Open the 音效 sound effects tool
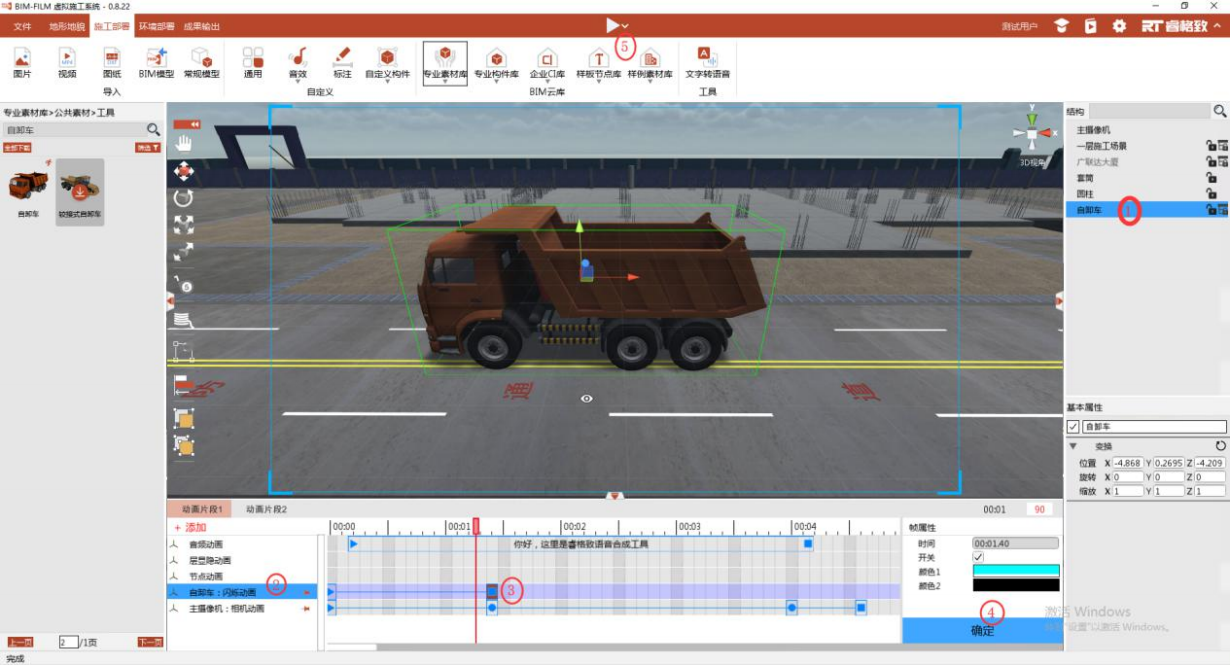The height and width of the screenshot is (665, 1232). click(298, 63)
